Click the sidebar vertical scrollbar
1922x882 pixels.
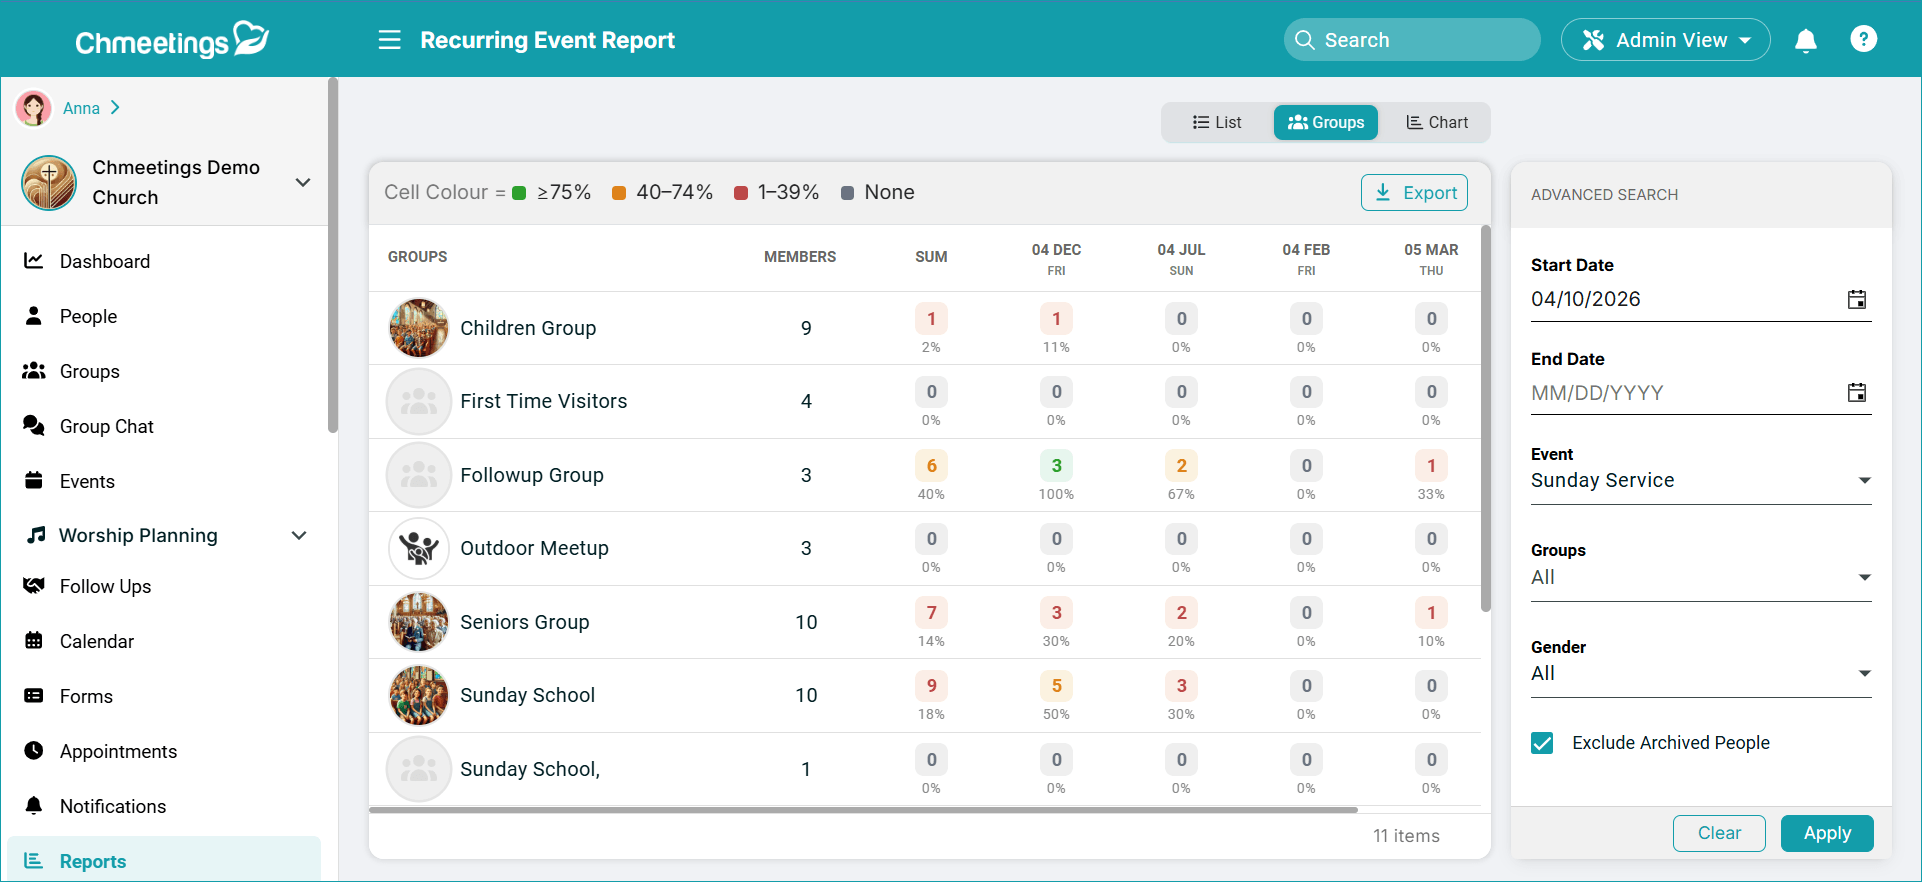click(x=333, y=256)
